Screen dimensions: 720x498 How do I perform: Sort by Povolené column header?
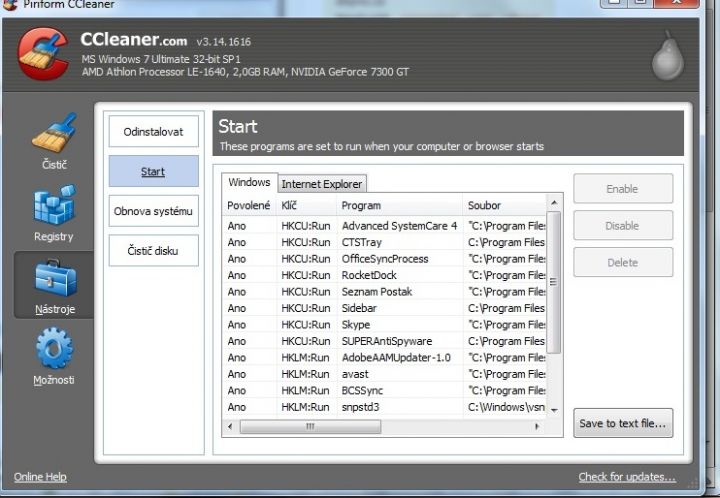pyautogui.click(x=249, y=206)
